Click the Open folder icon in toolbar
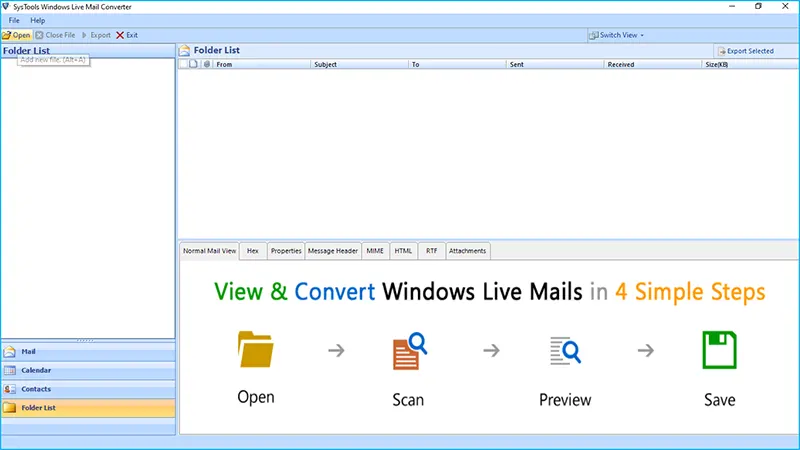This screenshot has width=800, height=450. pyautogui.click(x=7, y=35)
